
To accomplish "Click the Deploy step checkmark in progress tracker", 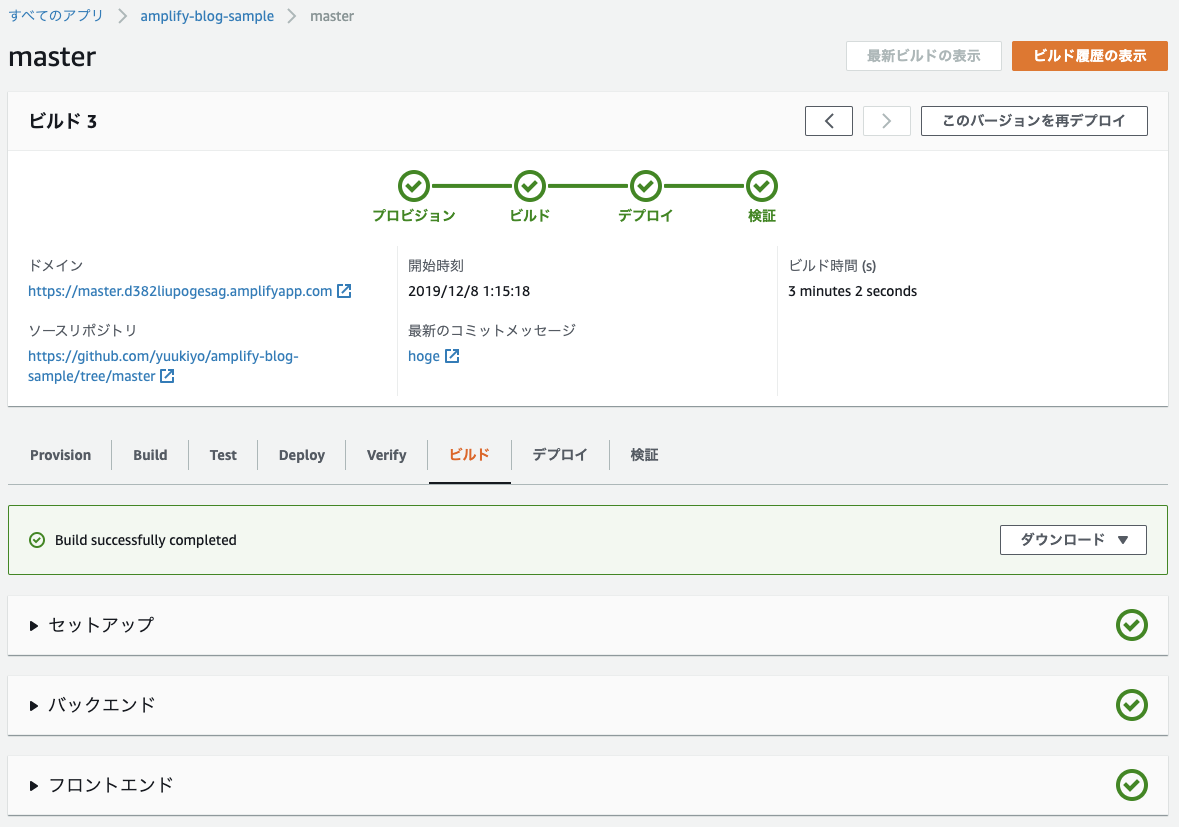I will point(645,186).
